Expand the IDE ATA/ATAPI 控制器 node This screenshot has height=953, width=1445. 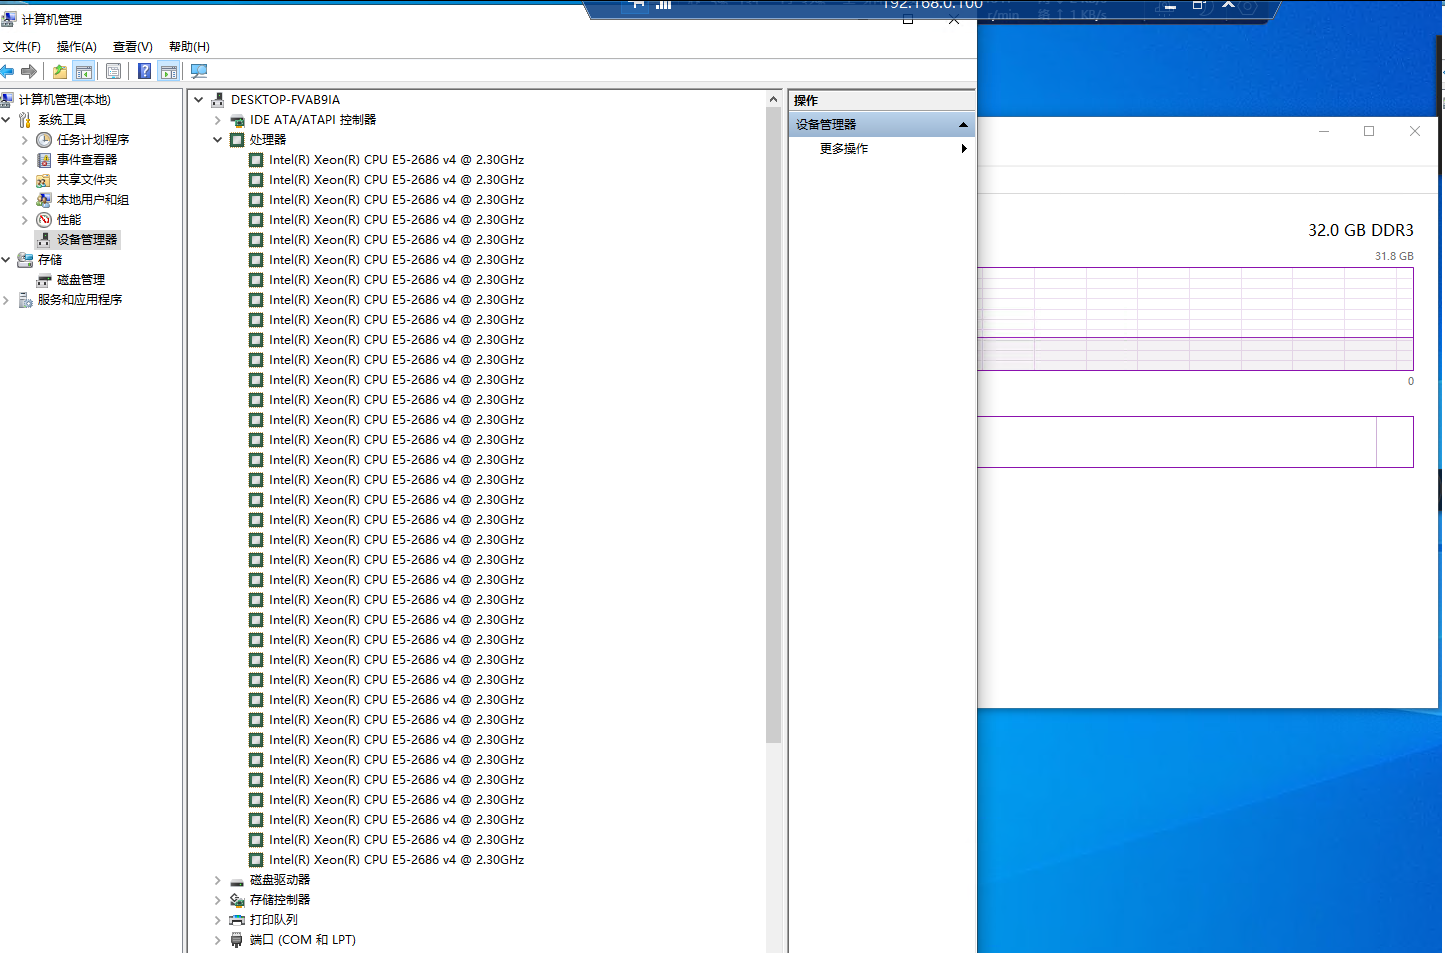217,120
